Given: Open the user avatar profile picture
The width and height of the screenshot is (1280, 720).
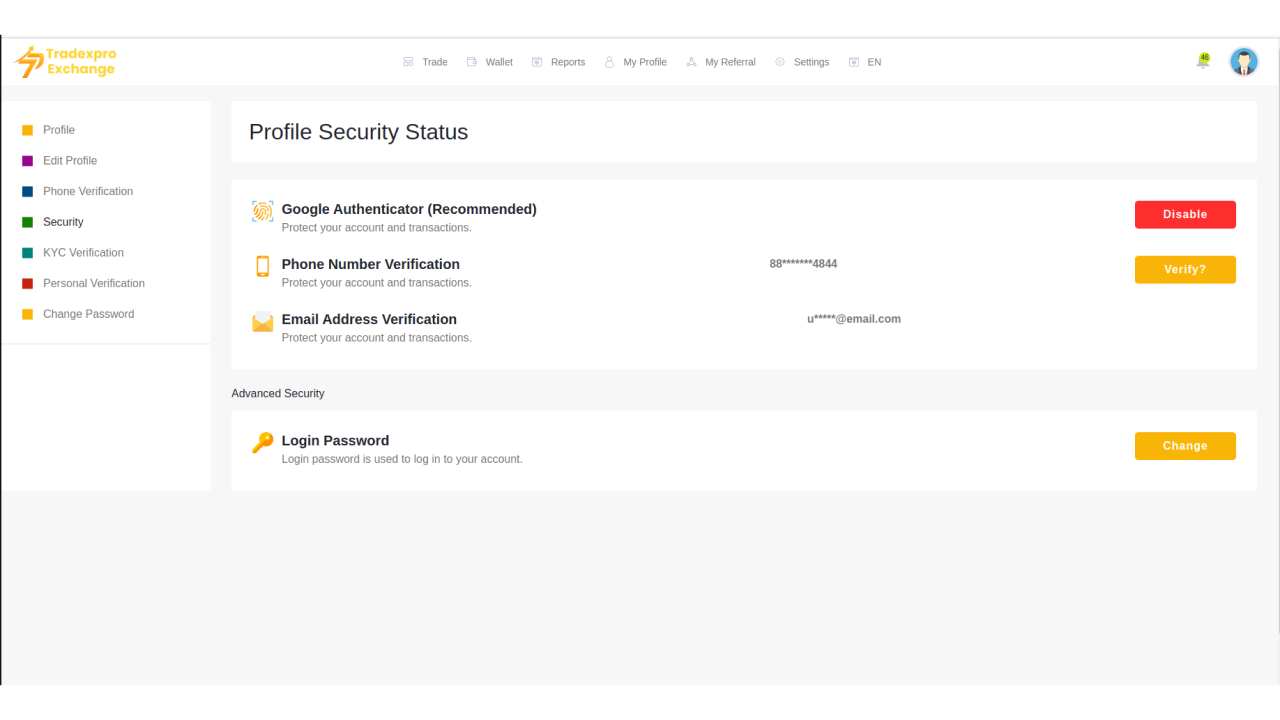Looking at the screenshot, I should click(x=1243, y=62).
